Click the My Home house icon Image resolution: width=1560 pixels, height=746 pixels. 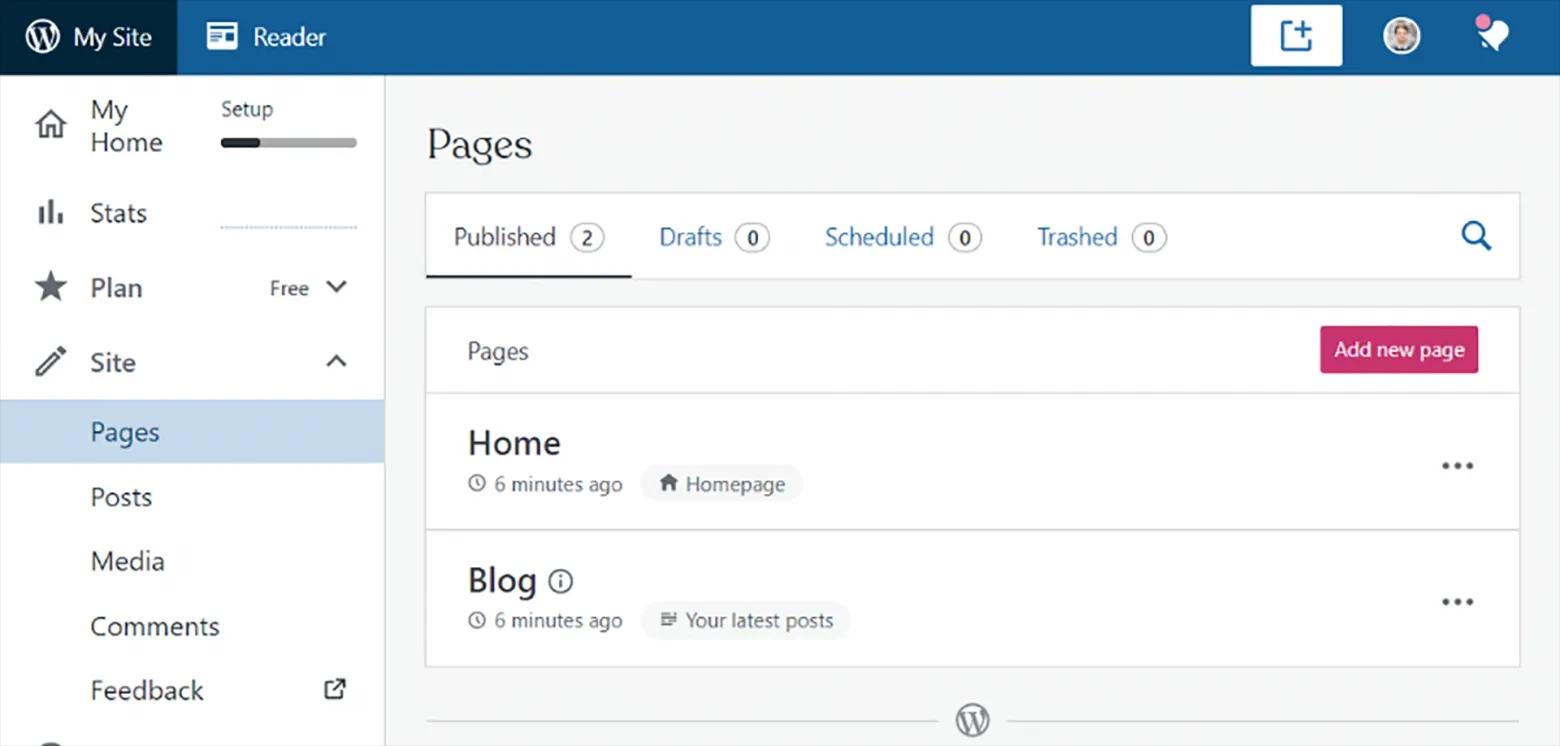tap(50, 125)
